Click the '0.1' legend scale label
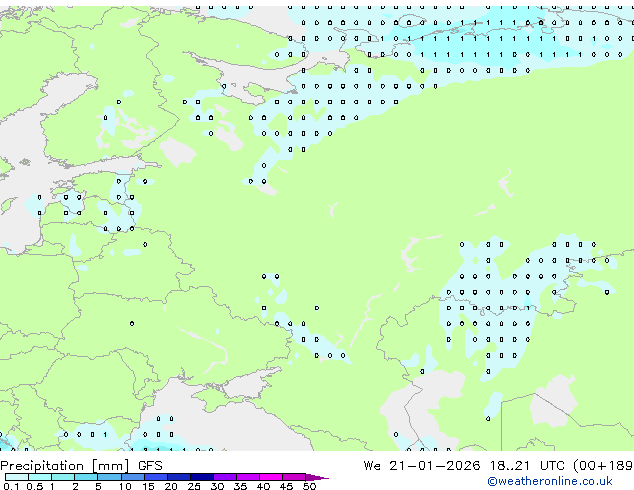The height and width of the screenshot is (490, 634). click(11, 486)
